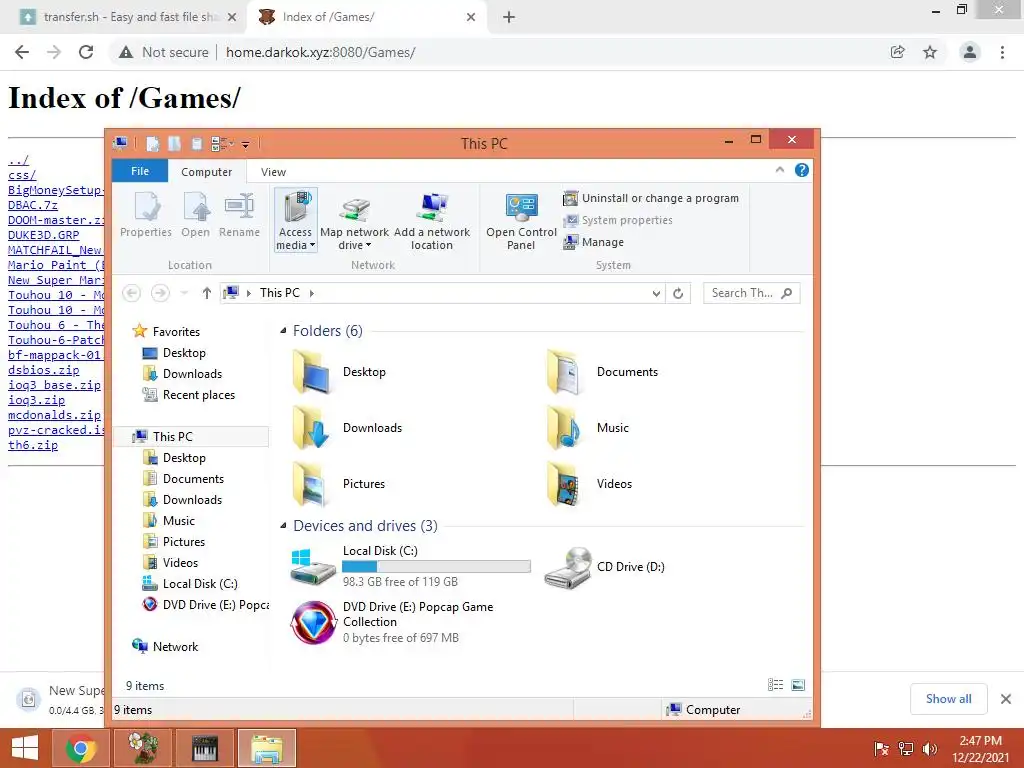Select Downloads under Favorites

click(182, 374)
